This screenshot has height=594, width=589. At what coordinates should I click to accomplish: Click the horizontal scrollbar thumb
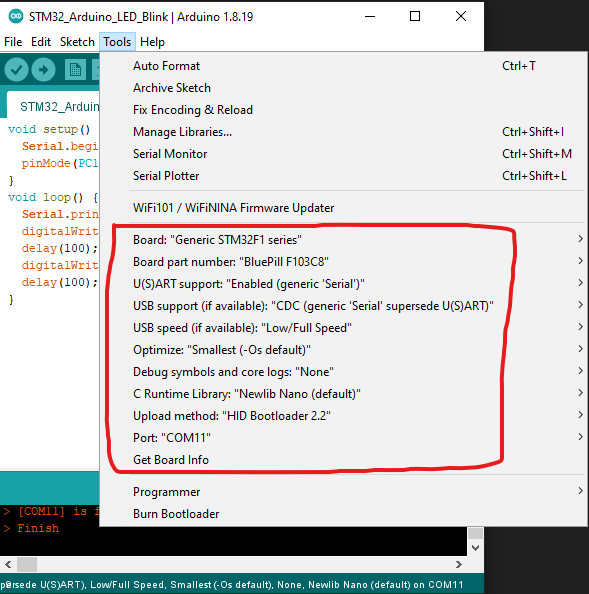tap(27, 564)
